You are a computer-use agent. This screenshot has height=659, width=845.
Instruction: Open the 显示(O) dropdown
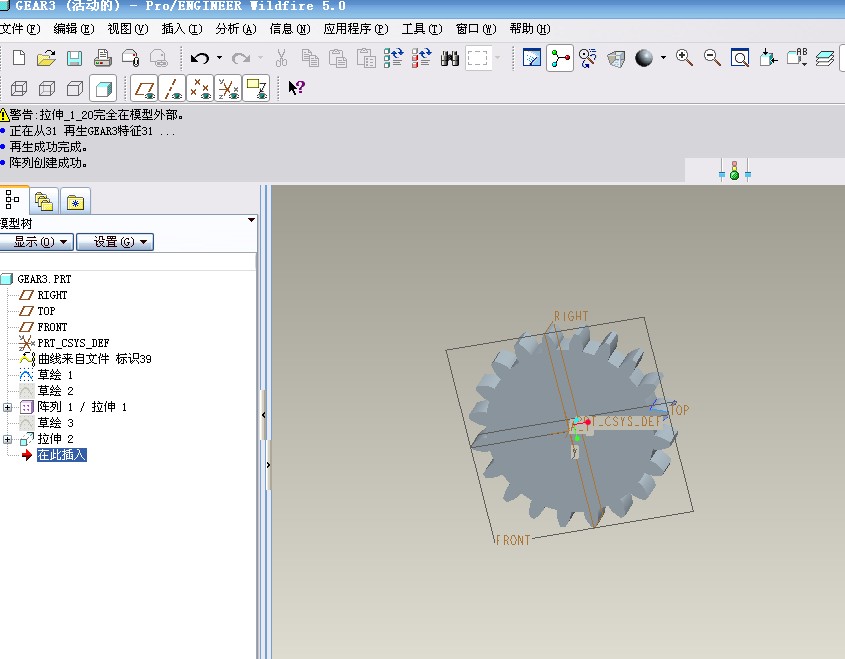[x=36, y=242]
